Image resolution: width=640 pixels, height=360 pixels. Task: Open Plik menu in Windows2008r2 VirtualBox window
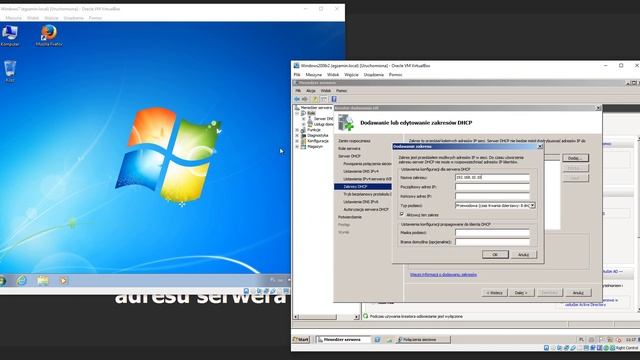tap(297, 75)
